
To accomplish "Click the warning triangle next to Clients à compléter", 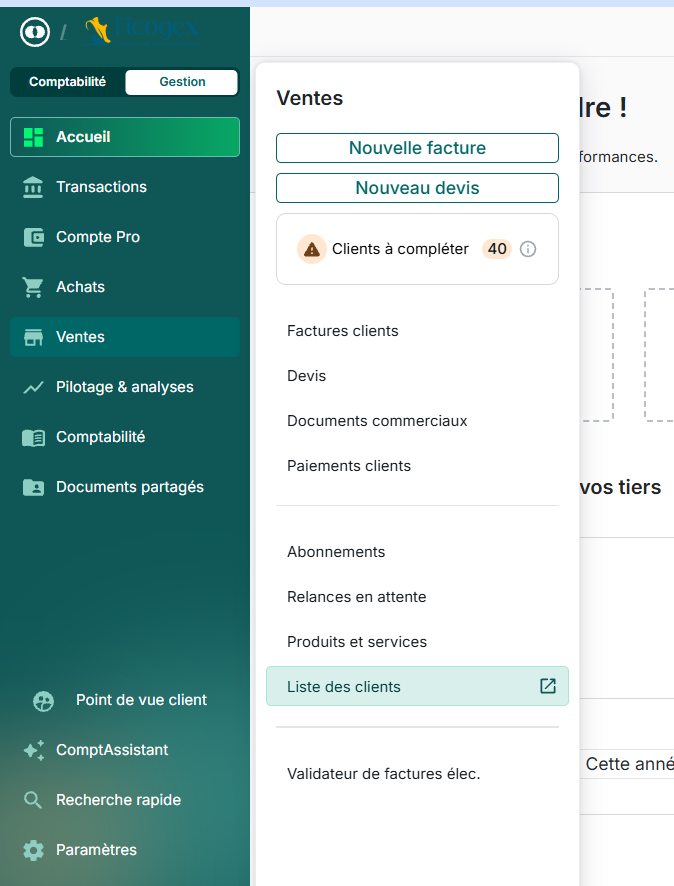I will click(312, 249).
